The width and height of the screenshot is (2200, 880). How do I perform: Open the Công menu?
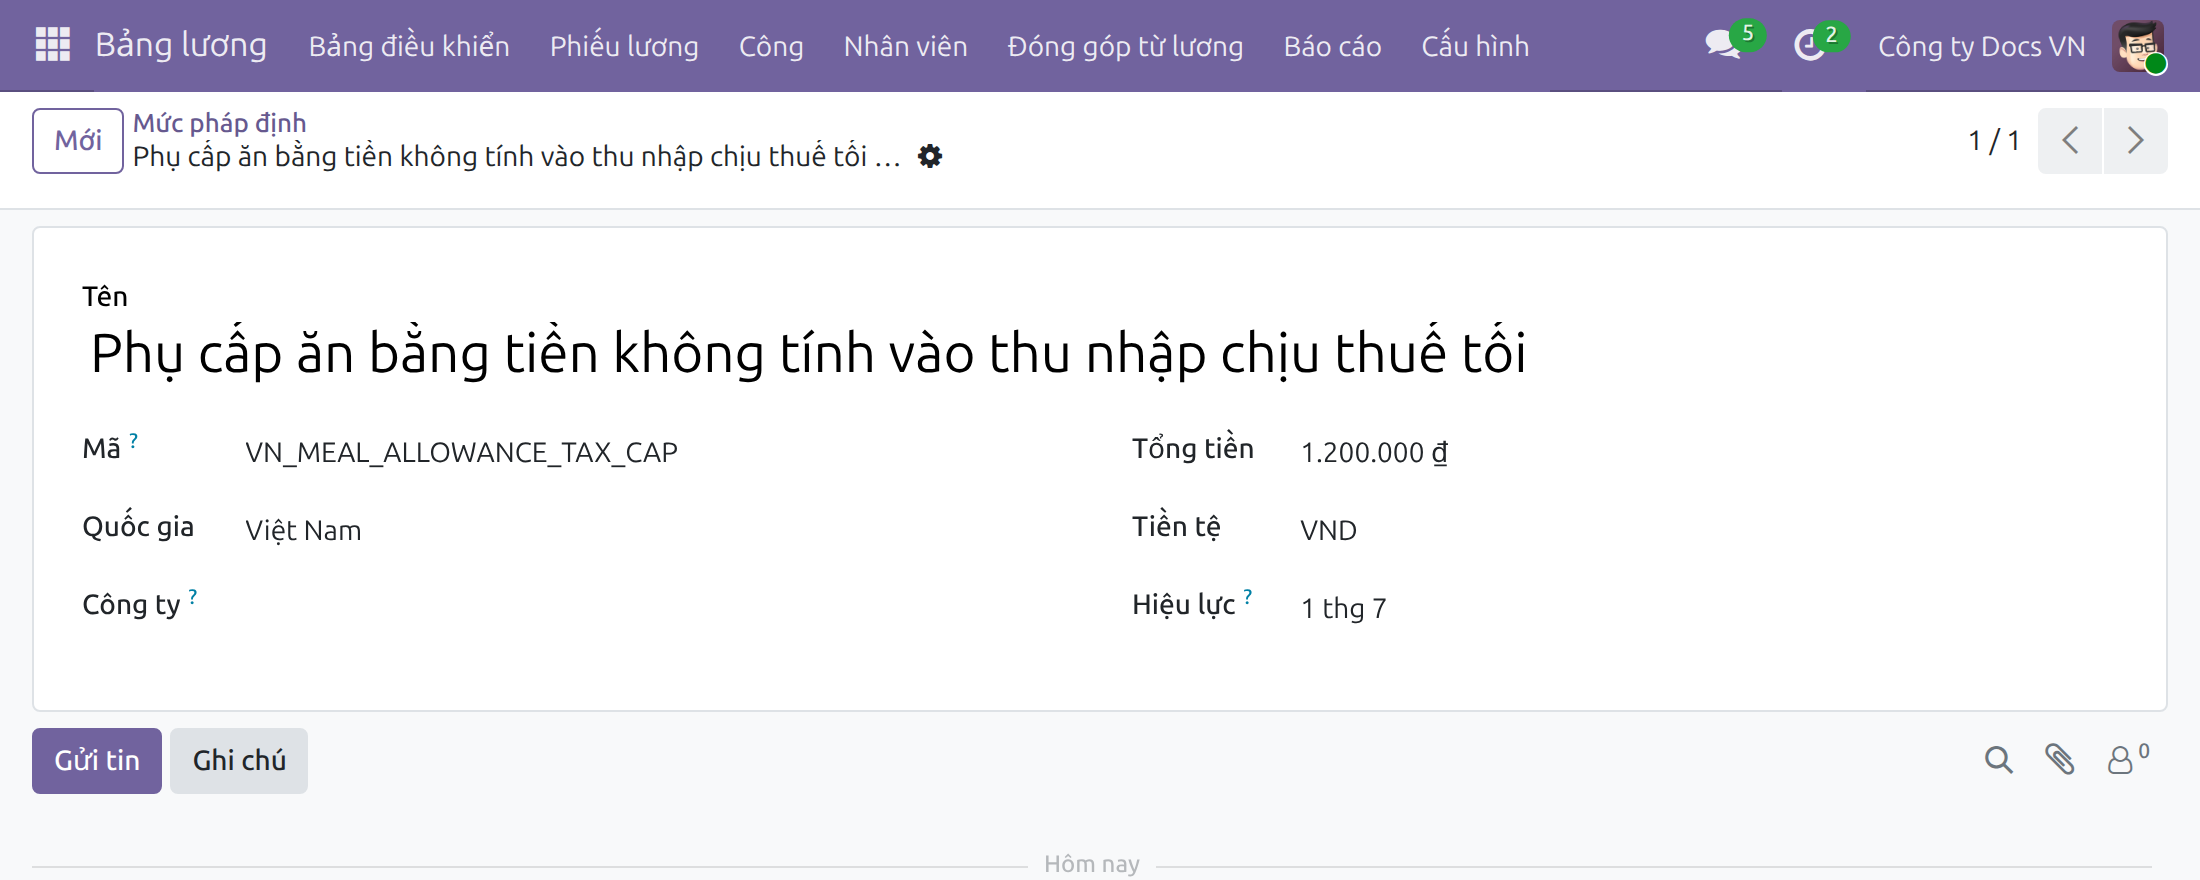[771, 46]
